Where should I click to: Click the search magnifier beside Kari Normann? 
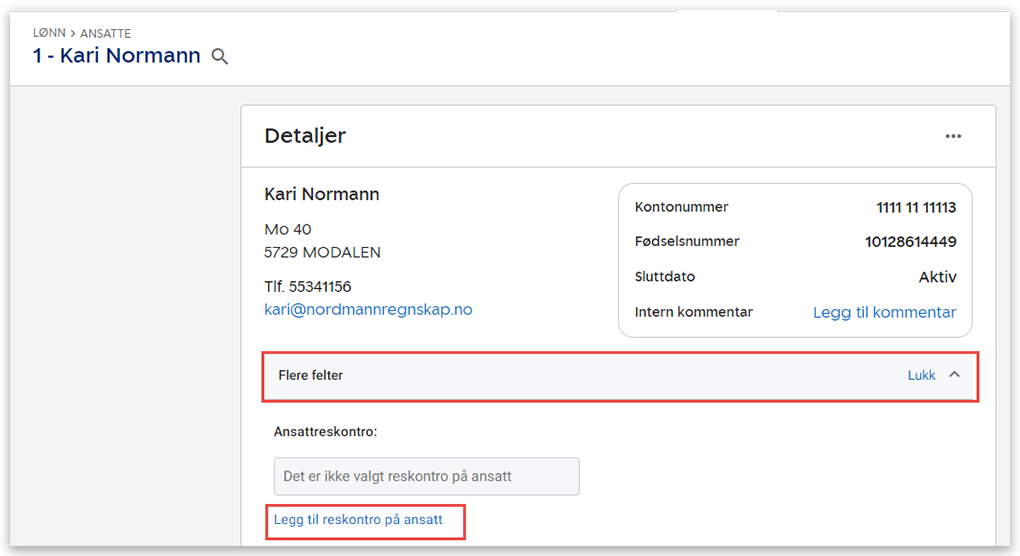click(220, 57)
